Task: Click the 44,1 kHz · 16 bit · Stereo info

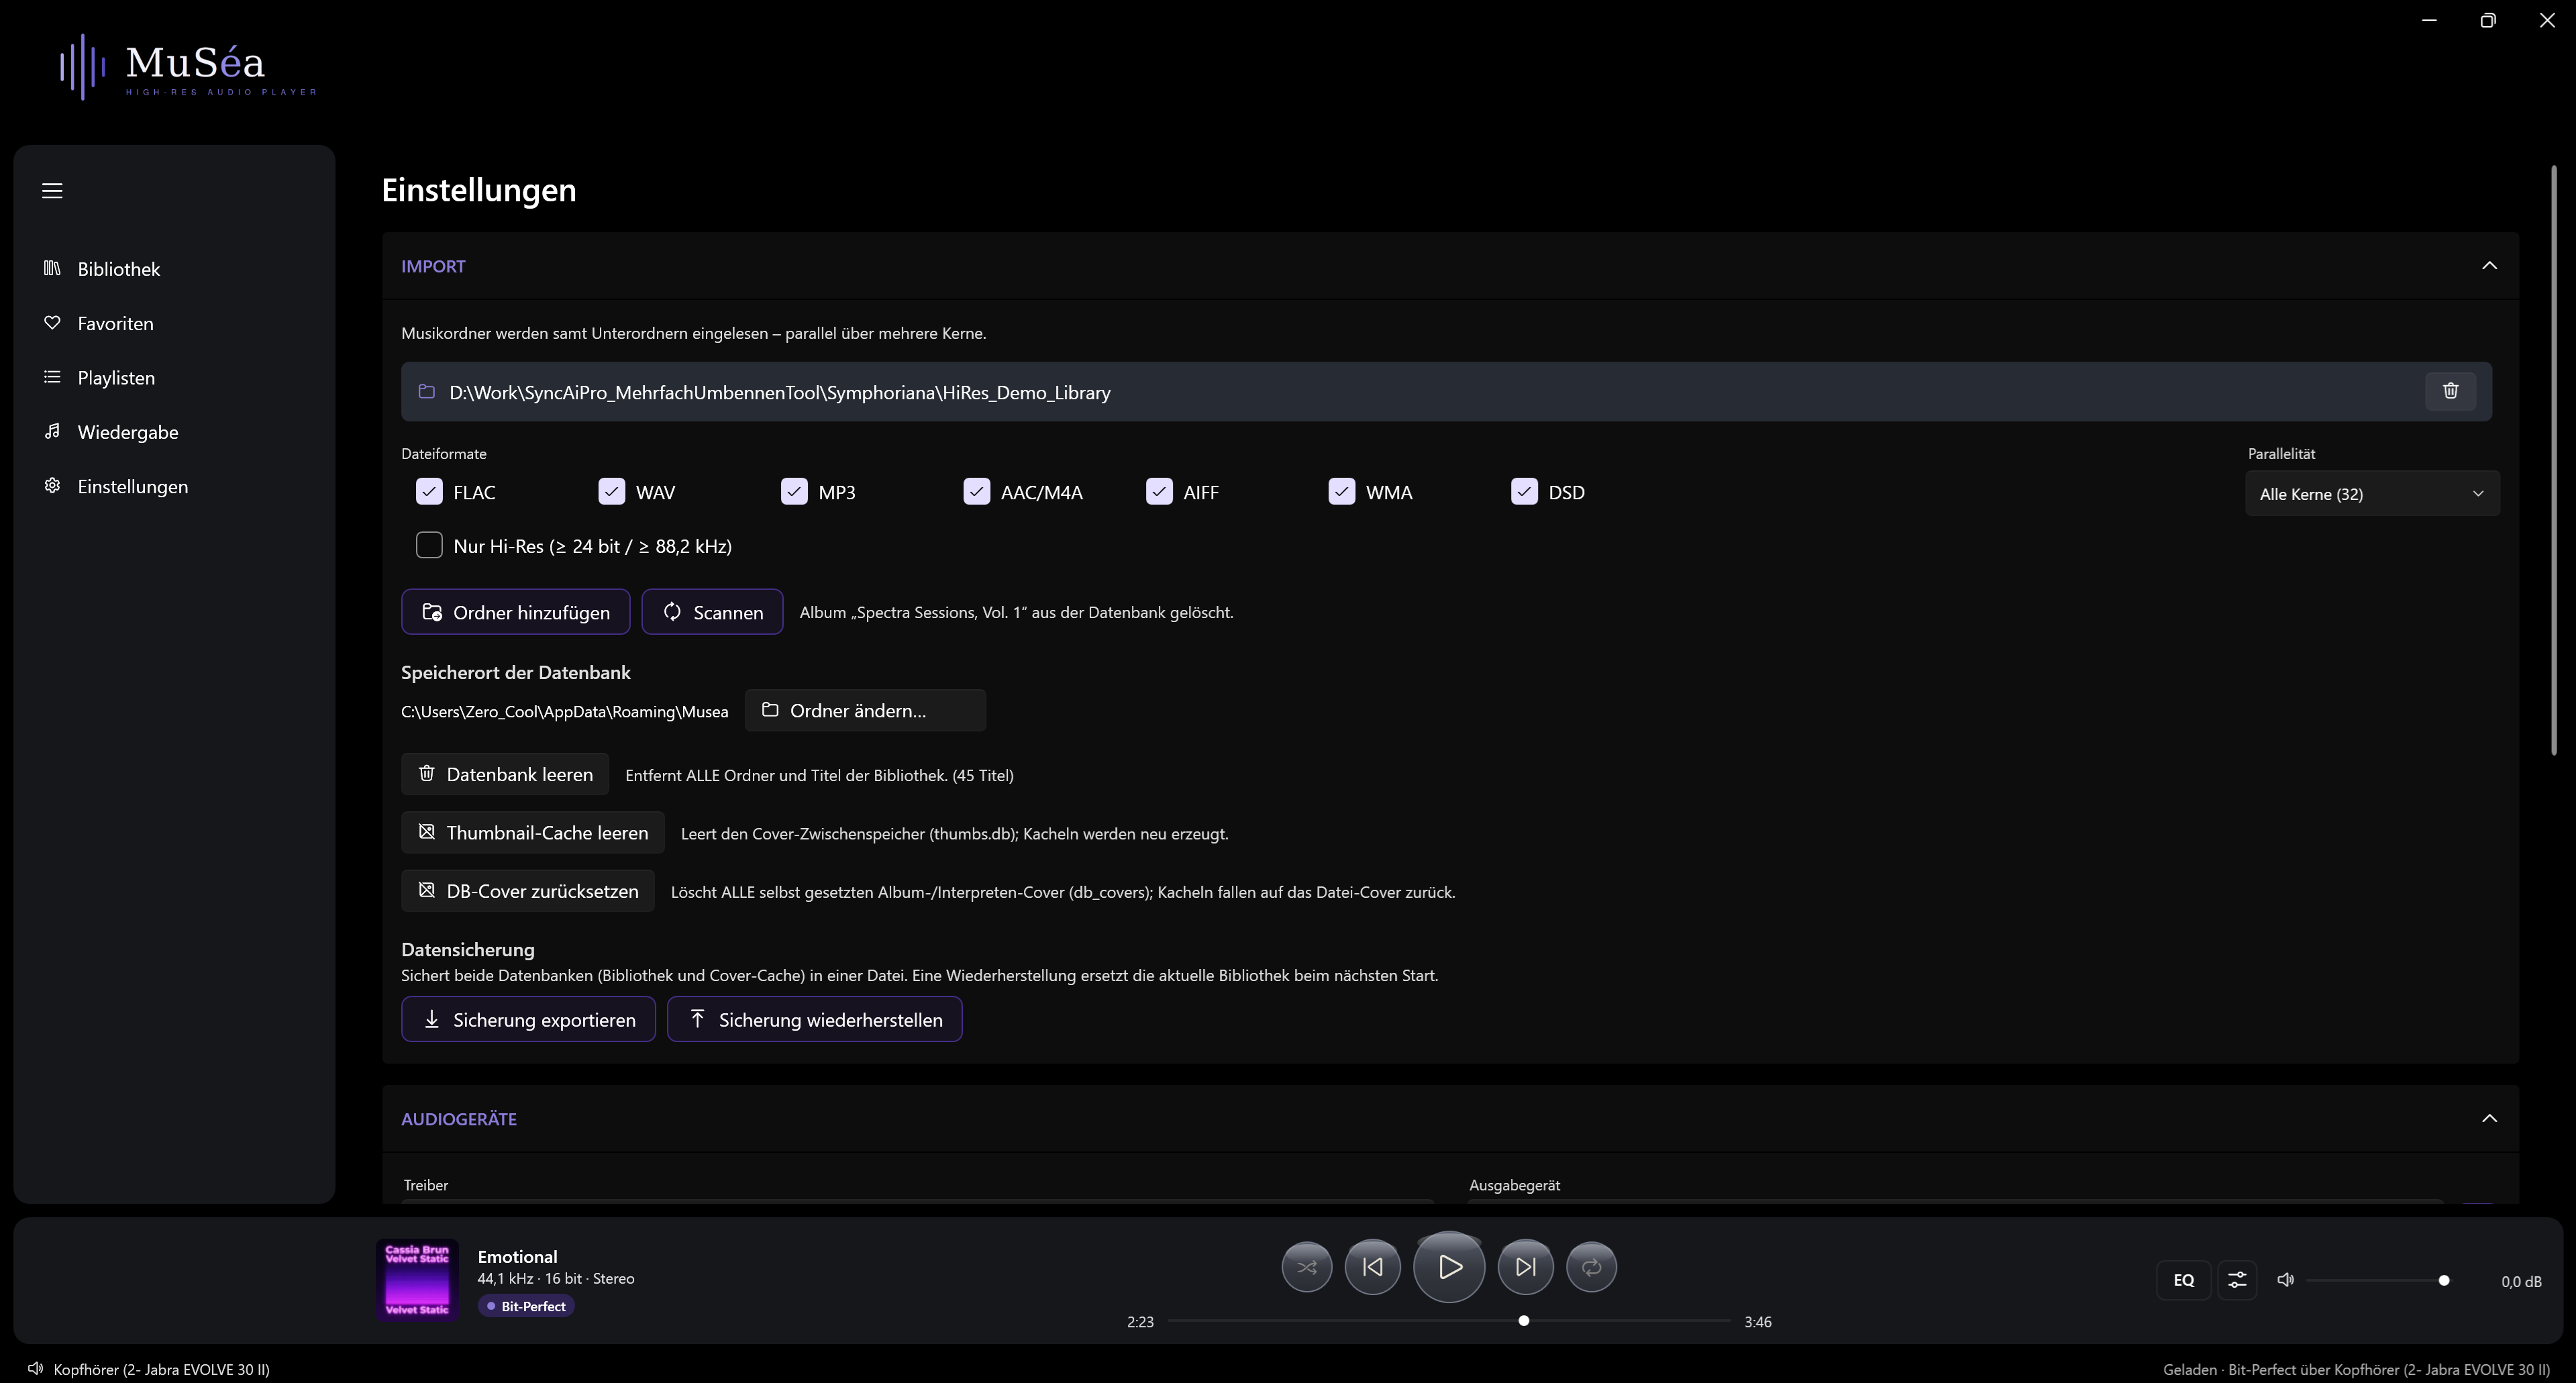Action: (556, 1278)
